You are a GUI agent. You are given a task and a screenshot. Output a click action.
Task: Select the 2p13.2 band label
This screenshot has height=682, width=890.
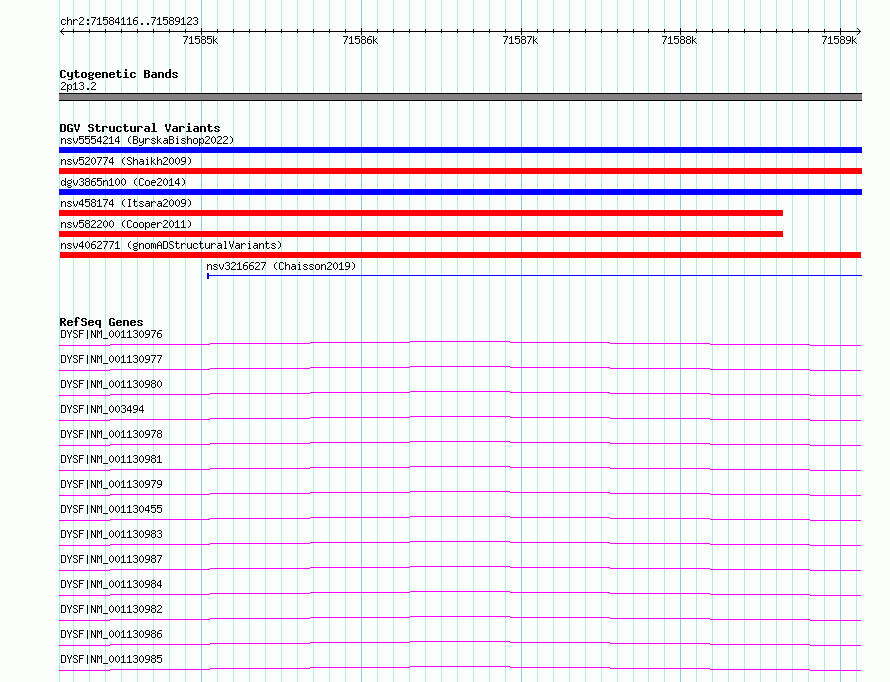pos(78,86)
